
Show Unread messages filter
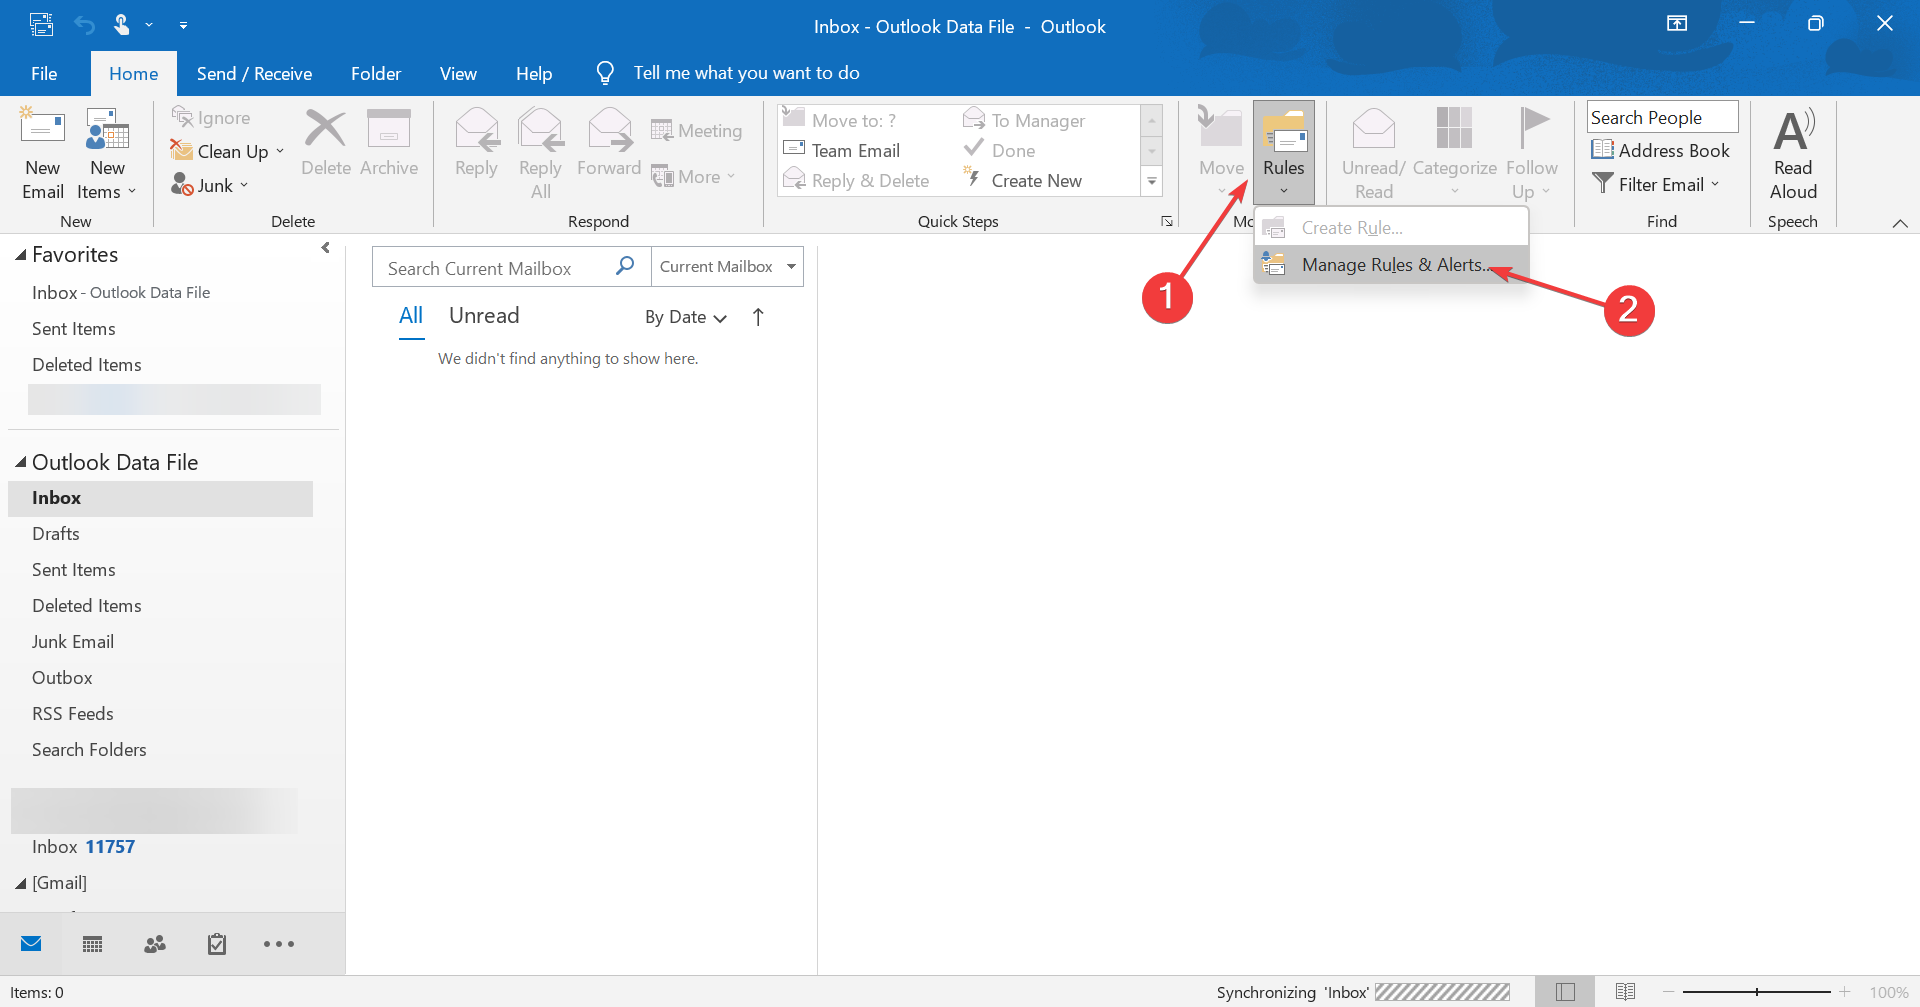click(x=484, y=316)
